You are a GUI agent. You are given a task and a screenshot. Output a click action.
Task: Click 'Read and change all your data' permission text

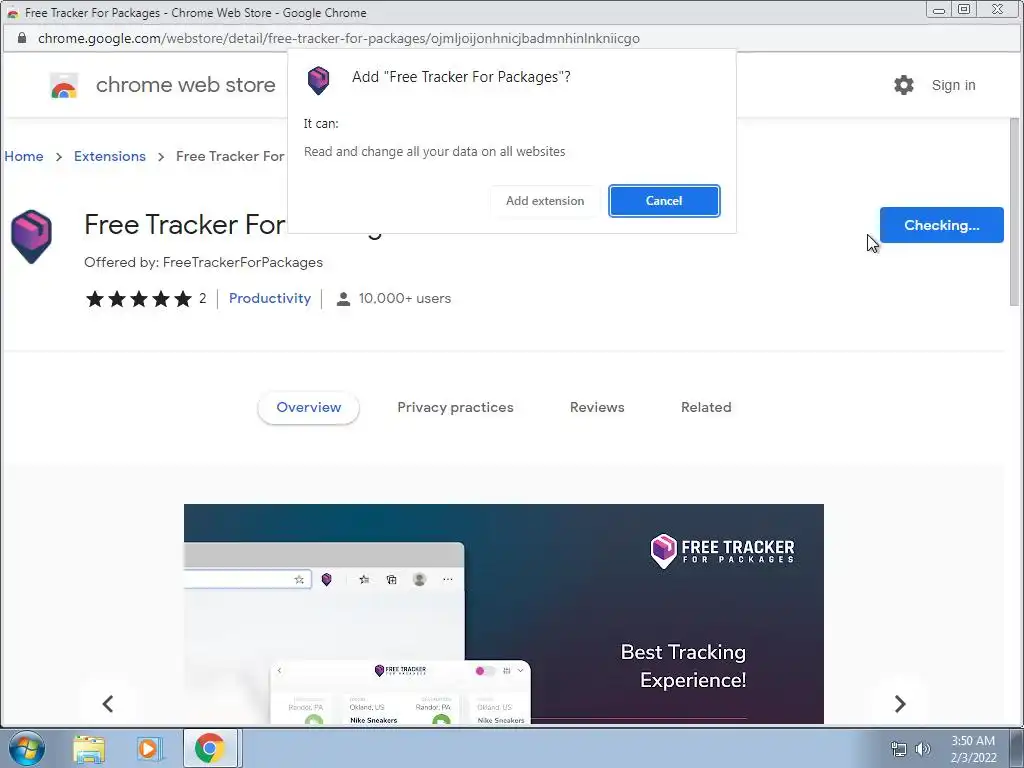pyautogui.click(x=434, y=152)
